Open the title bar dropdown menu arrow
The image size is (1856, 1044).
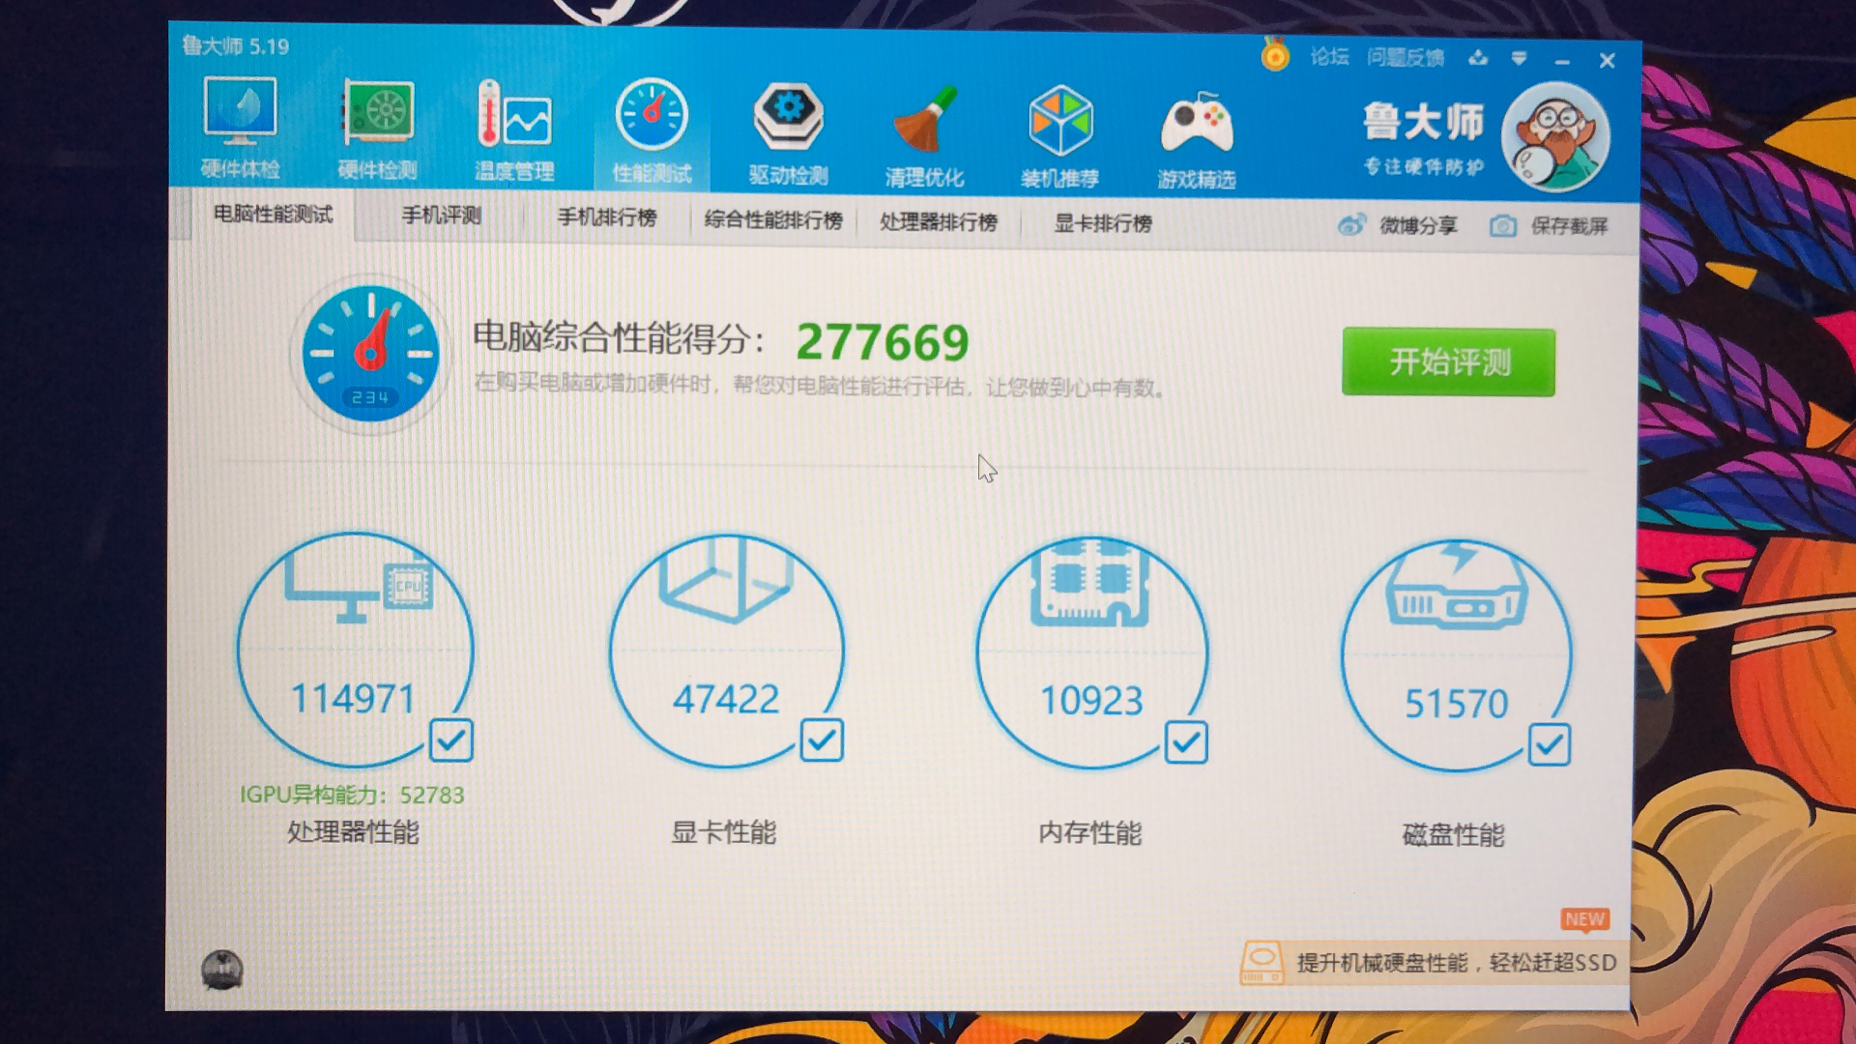[1519, 59]
